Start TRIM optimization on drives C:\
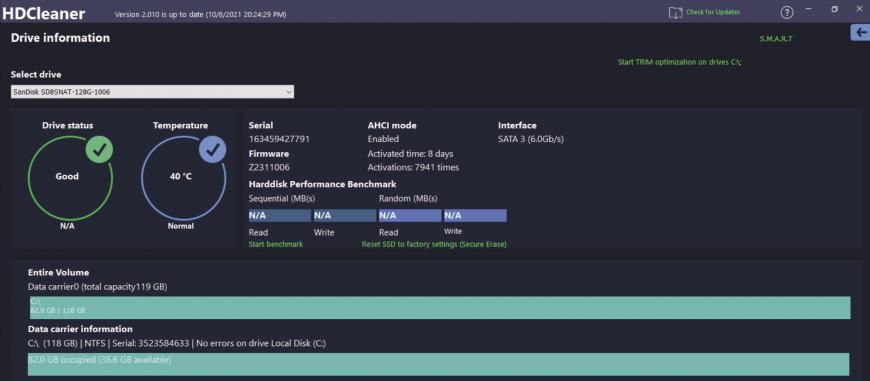 tap(680, 62)
